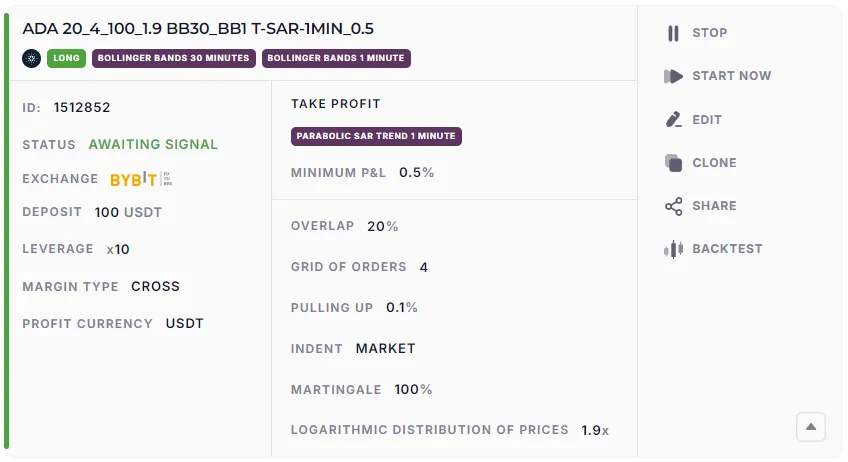Click the Edit pencil icon
848x462 pixels.
click(673, 120)
